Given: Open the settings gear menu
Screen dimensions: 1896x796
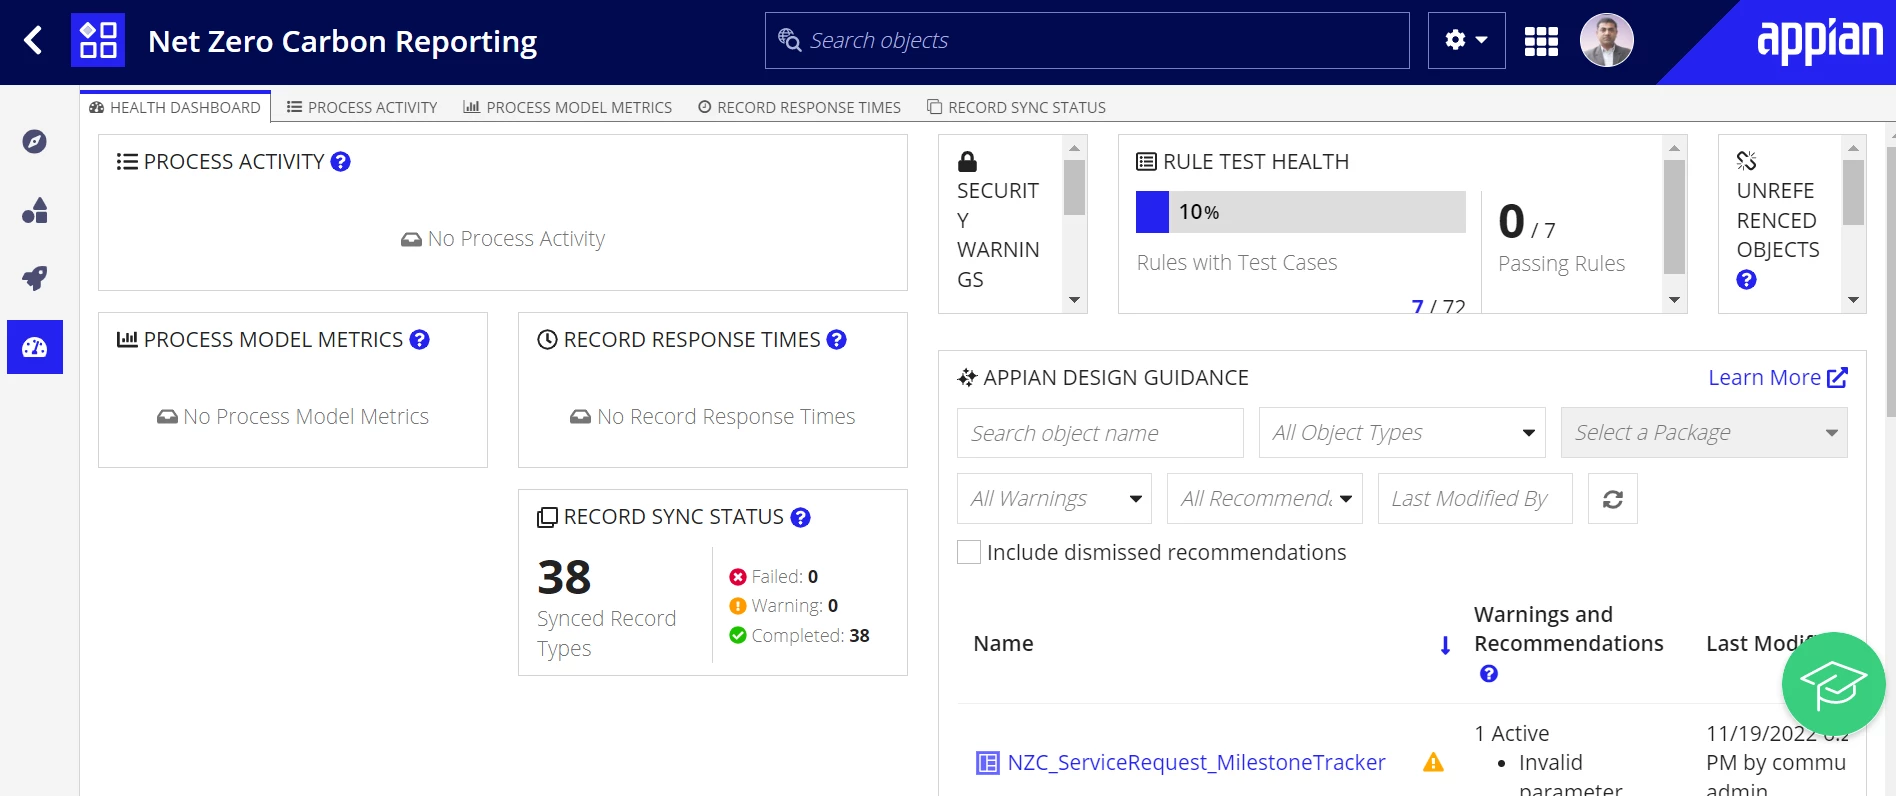Looking at the screenshot, I should (x=1466, y=41).
